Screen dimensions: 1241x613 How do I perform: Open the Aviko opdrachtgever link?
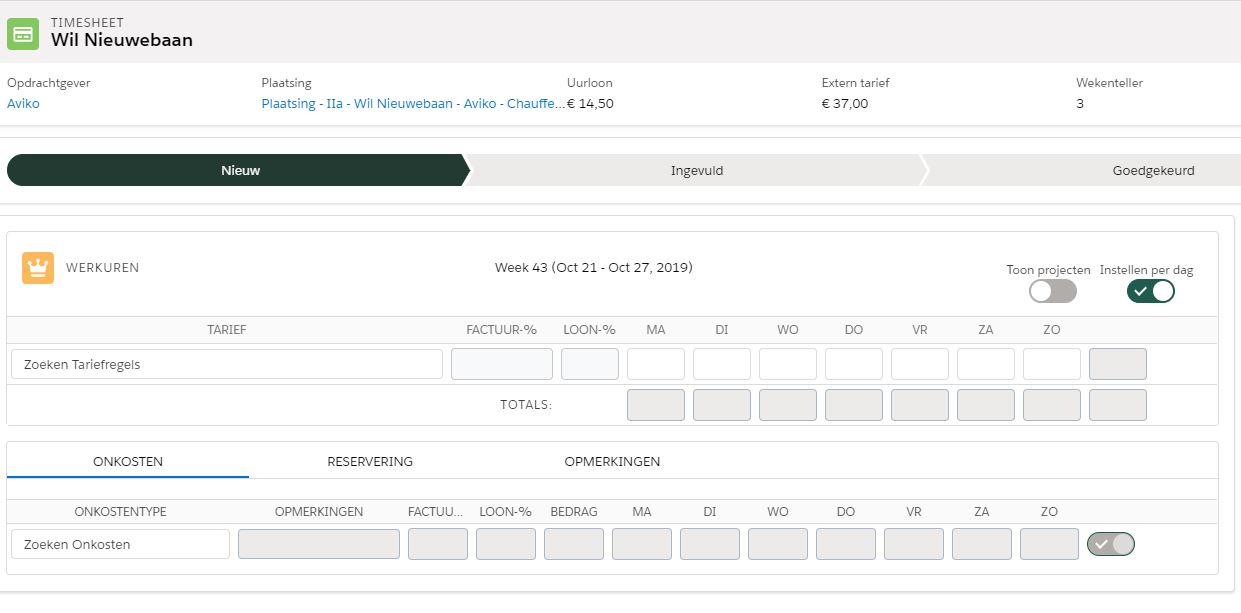point(23,103)
